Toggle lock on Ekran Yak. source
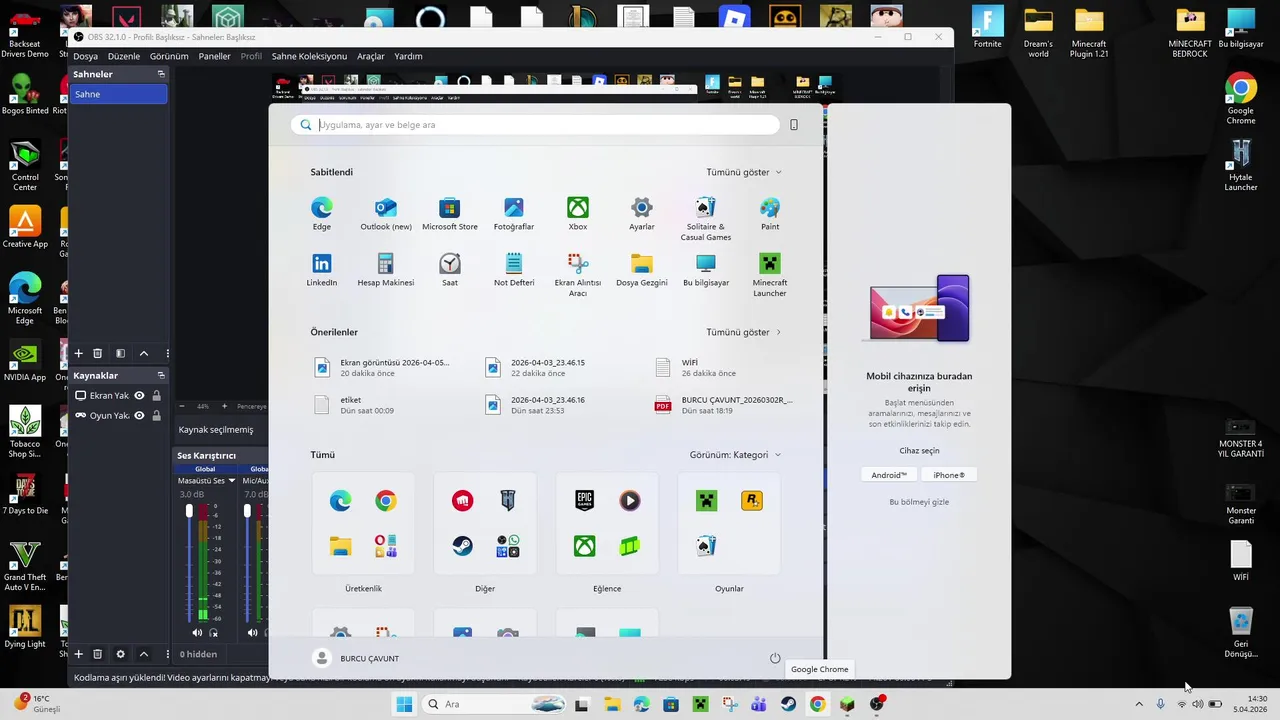 (x=157, y=396)
